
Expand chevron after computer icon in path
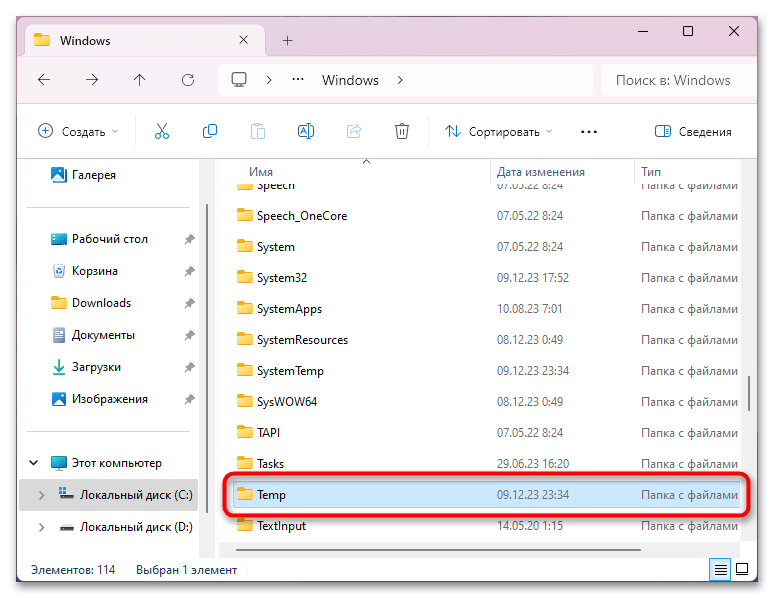[269, 80]
